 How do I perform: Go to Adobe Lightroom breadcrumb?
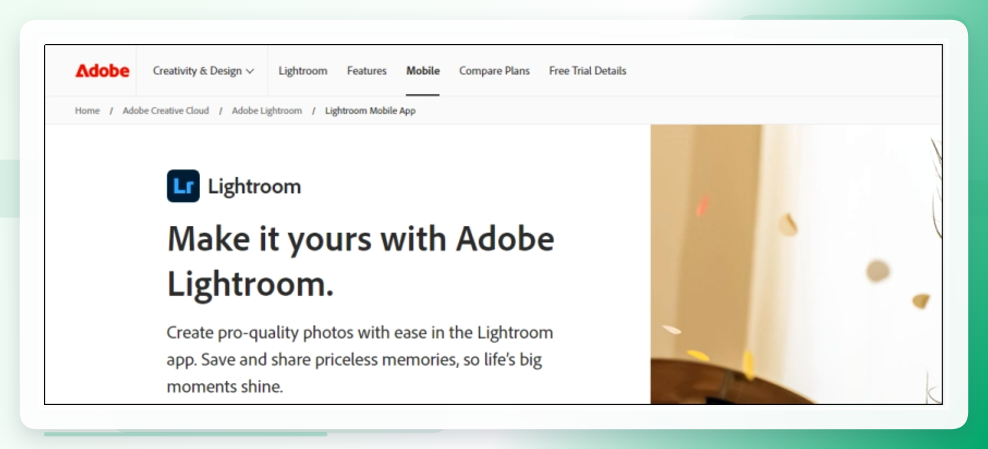267,111
